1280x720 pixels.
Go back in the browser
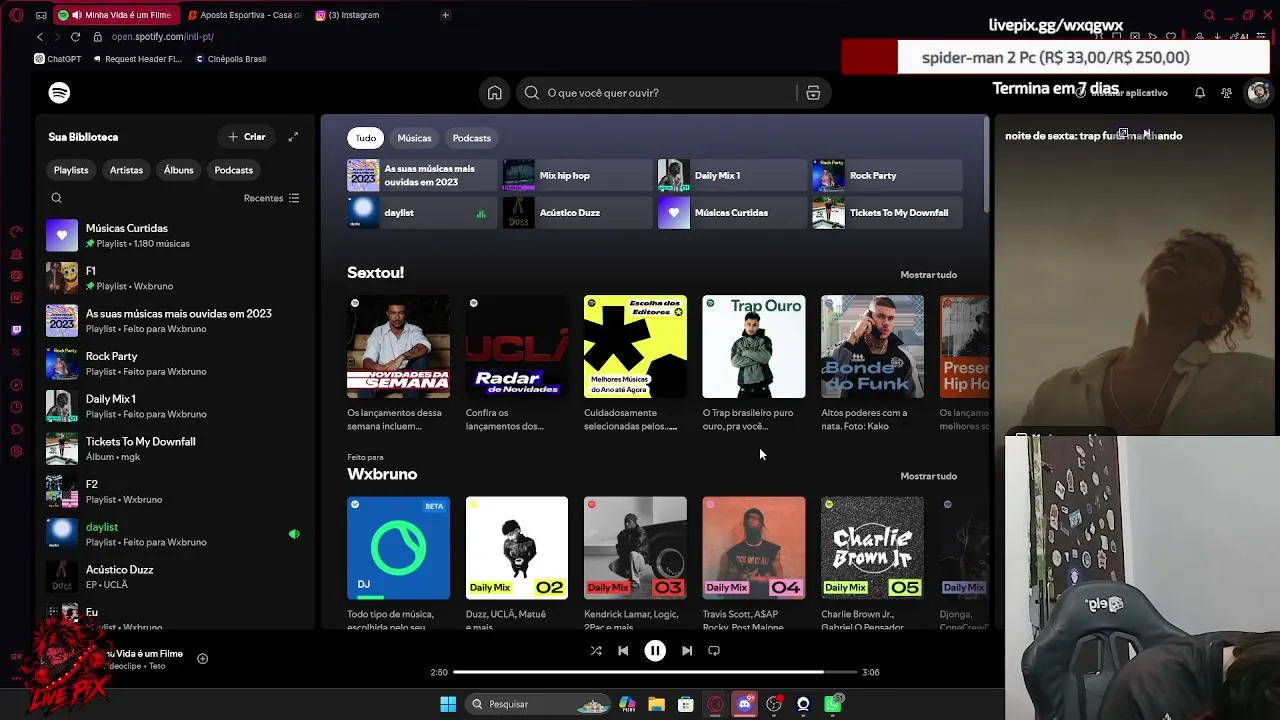[40, 37]
